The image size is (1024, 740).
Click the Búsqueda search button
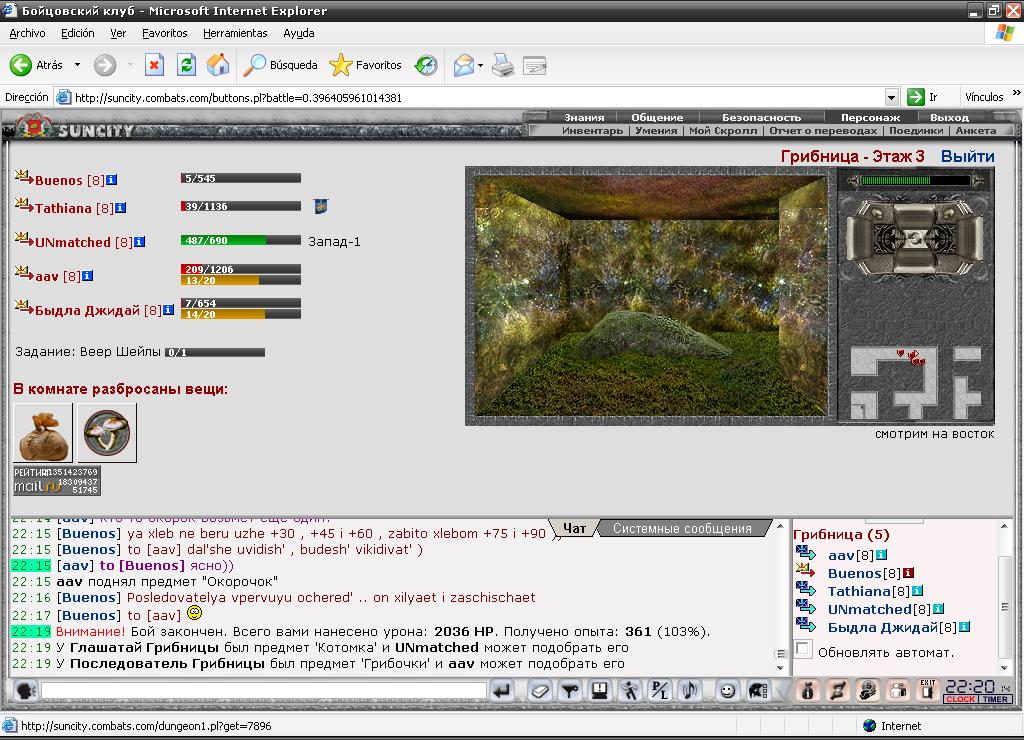280,65
